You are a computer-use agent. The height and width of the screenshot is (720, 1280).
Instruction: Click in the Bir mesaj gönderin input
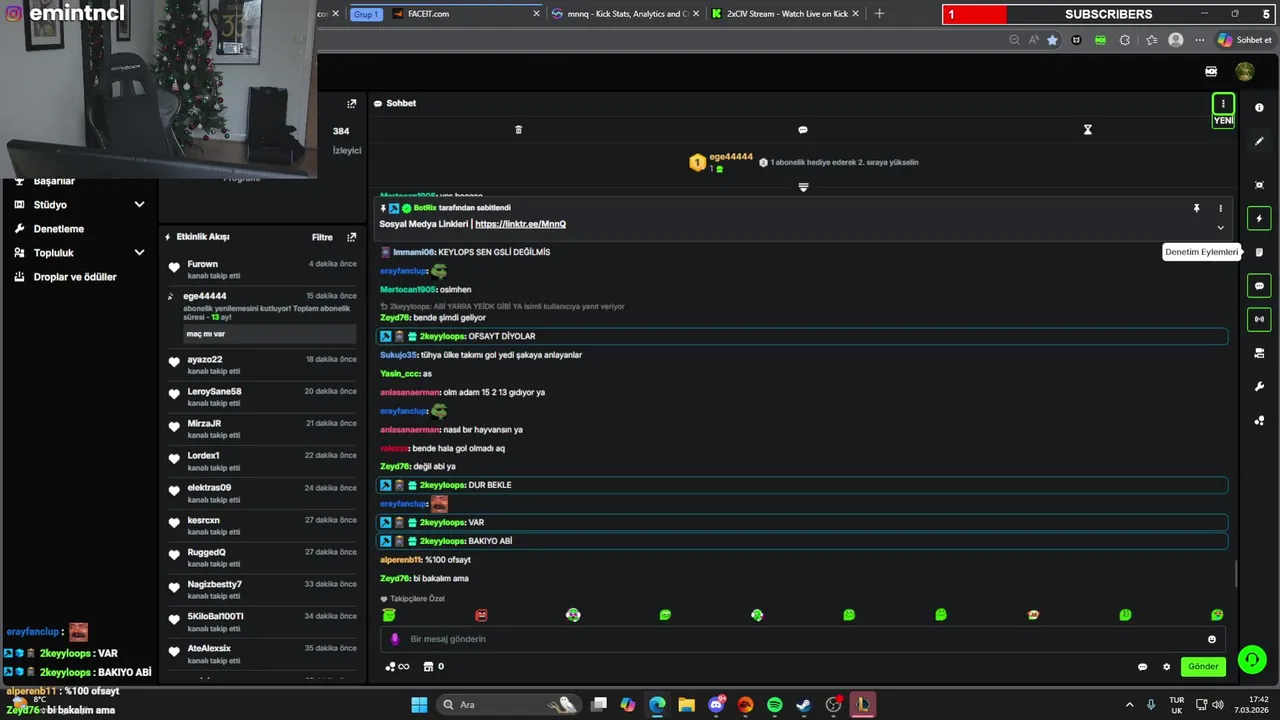[800, 639]
